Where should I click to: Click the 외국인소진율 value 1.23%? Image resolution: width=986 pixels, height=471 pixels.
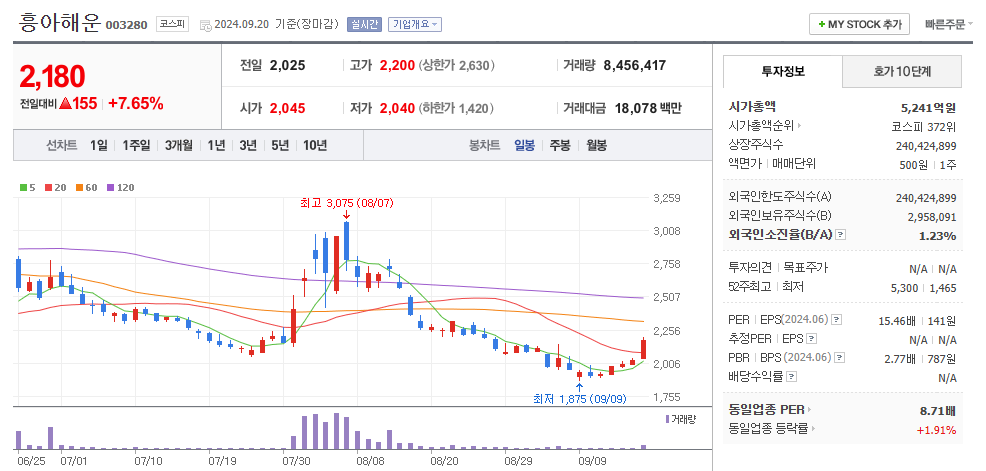939,236
